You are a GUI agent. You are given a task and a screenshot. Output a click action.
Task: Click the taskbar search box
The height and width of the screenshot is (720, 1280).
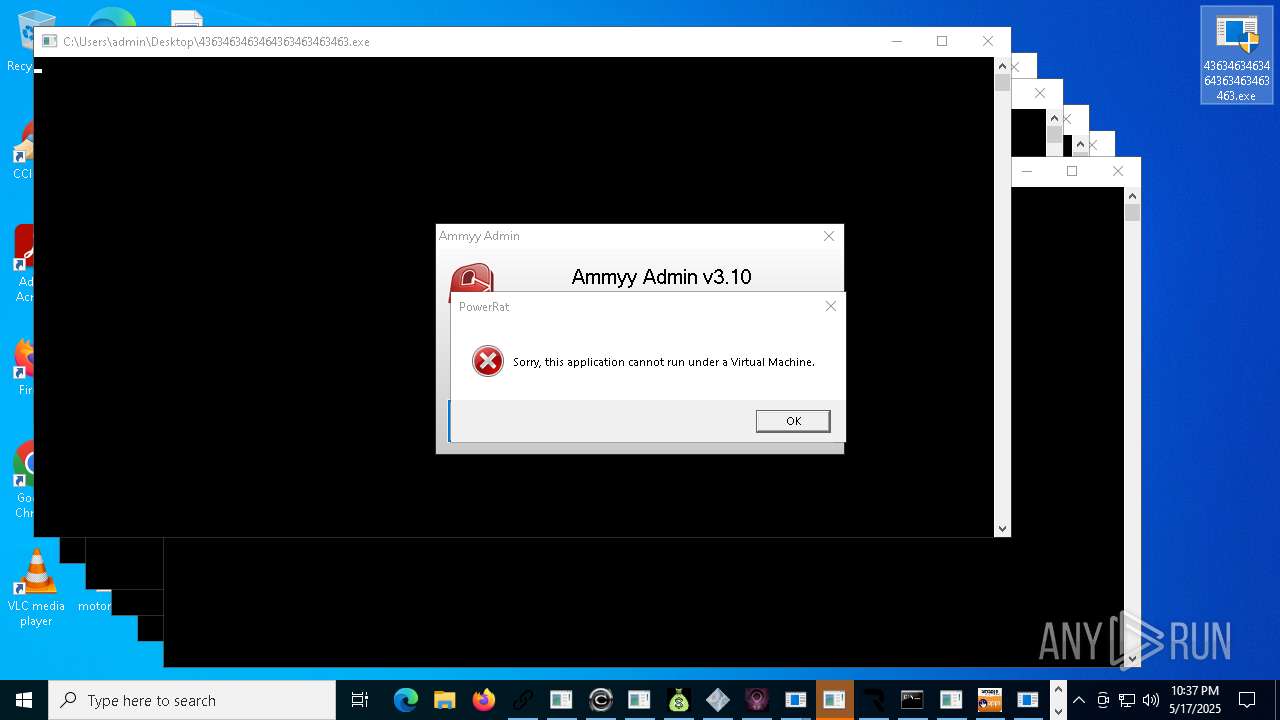(x=192, y=700)
